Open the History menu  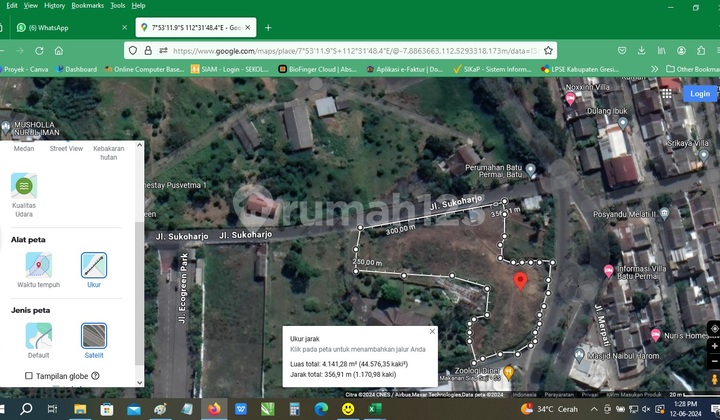click(x=56, y=5)
